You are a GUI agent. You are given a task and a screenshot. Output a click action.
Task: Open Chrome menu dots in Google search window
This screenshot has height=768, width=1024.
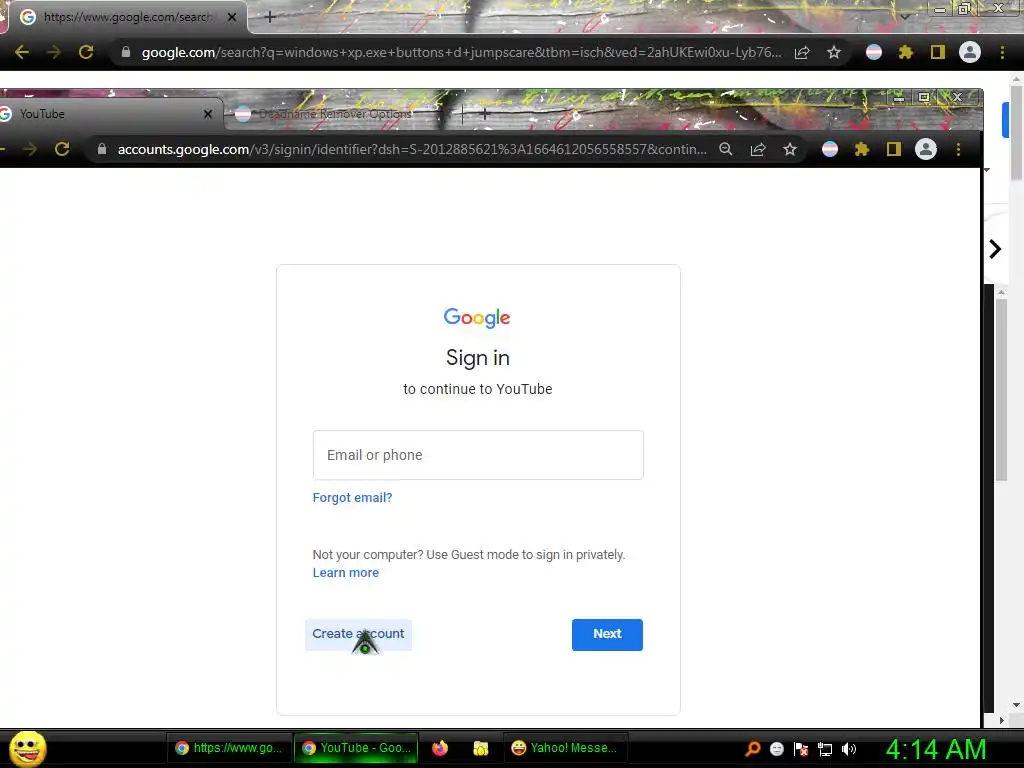[x=1002, y=52]
